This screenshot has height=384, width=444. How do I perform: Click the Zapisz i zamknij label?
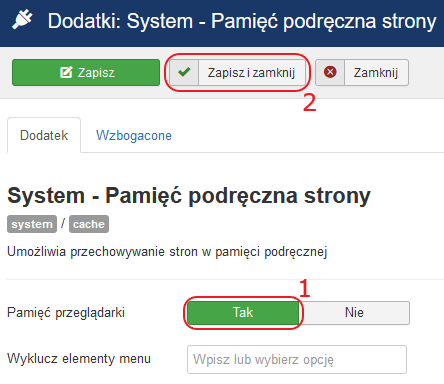point(251,72)
